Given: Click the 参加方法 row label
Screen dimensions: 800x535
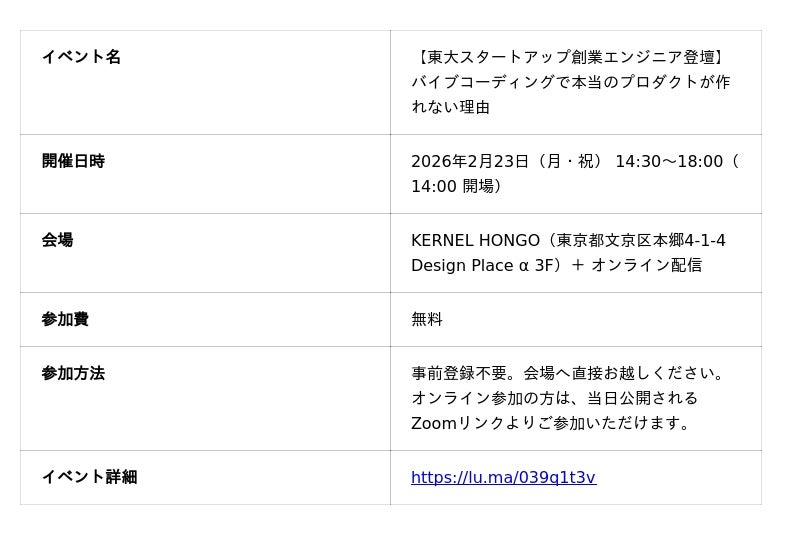Looking at the screenshot, I should tap(73, 373).
